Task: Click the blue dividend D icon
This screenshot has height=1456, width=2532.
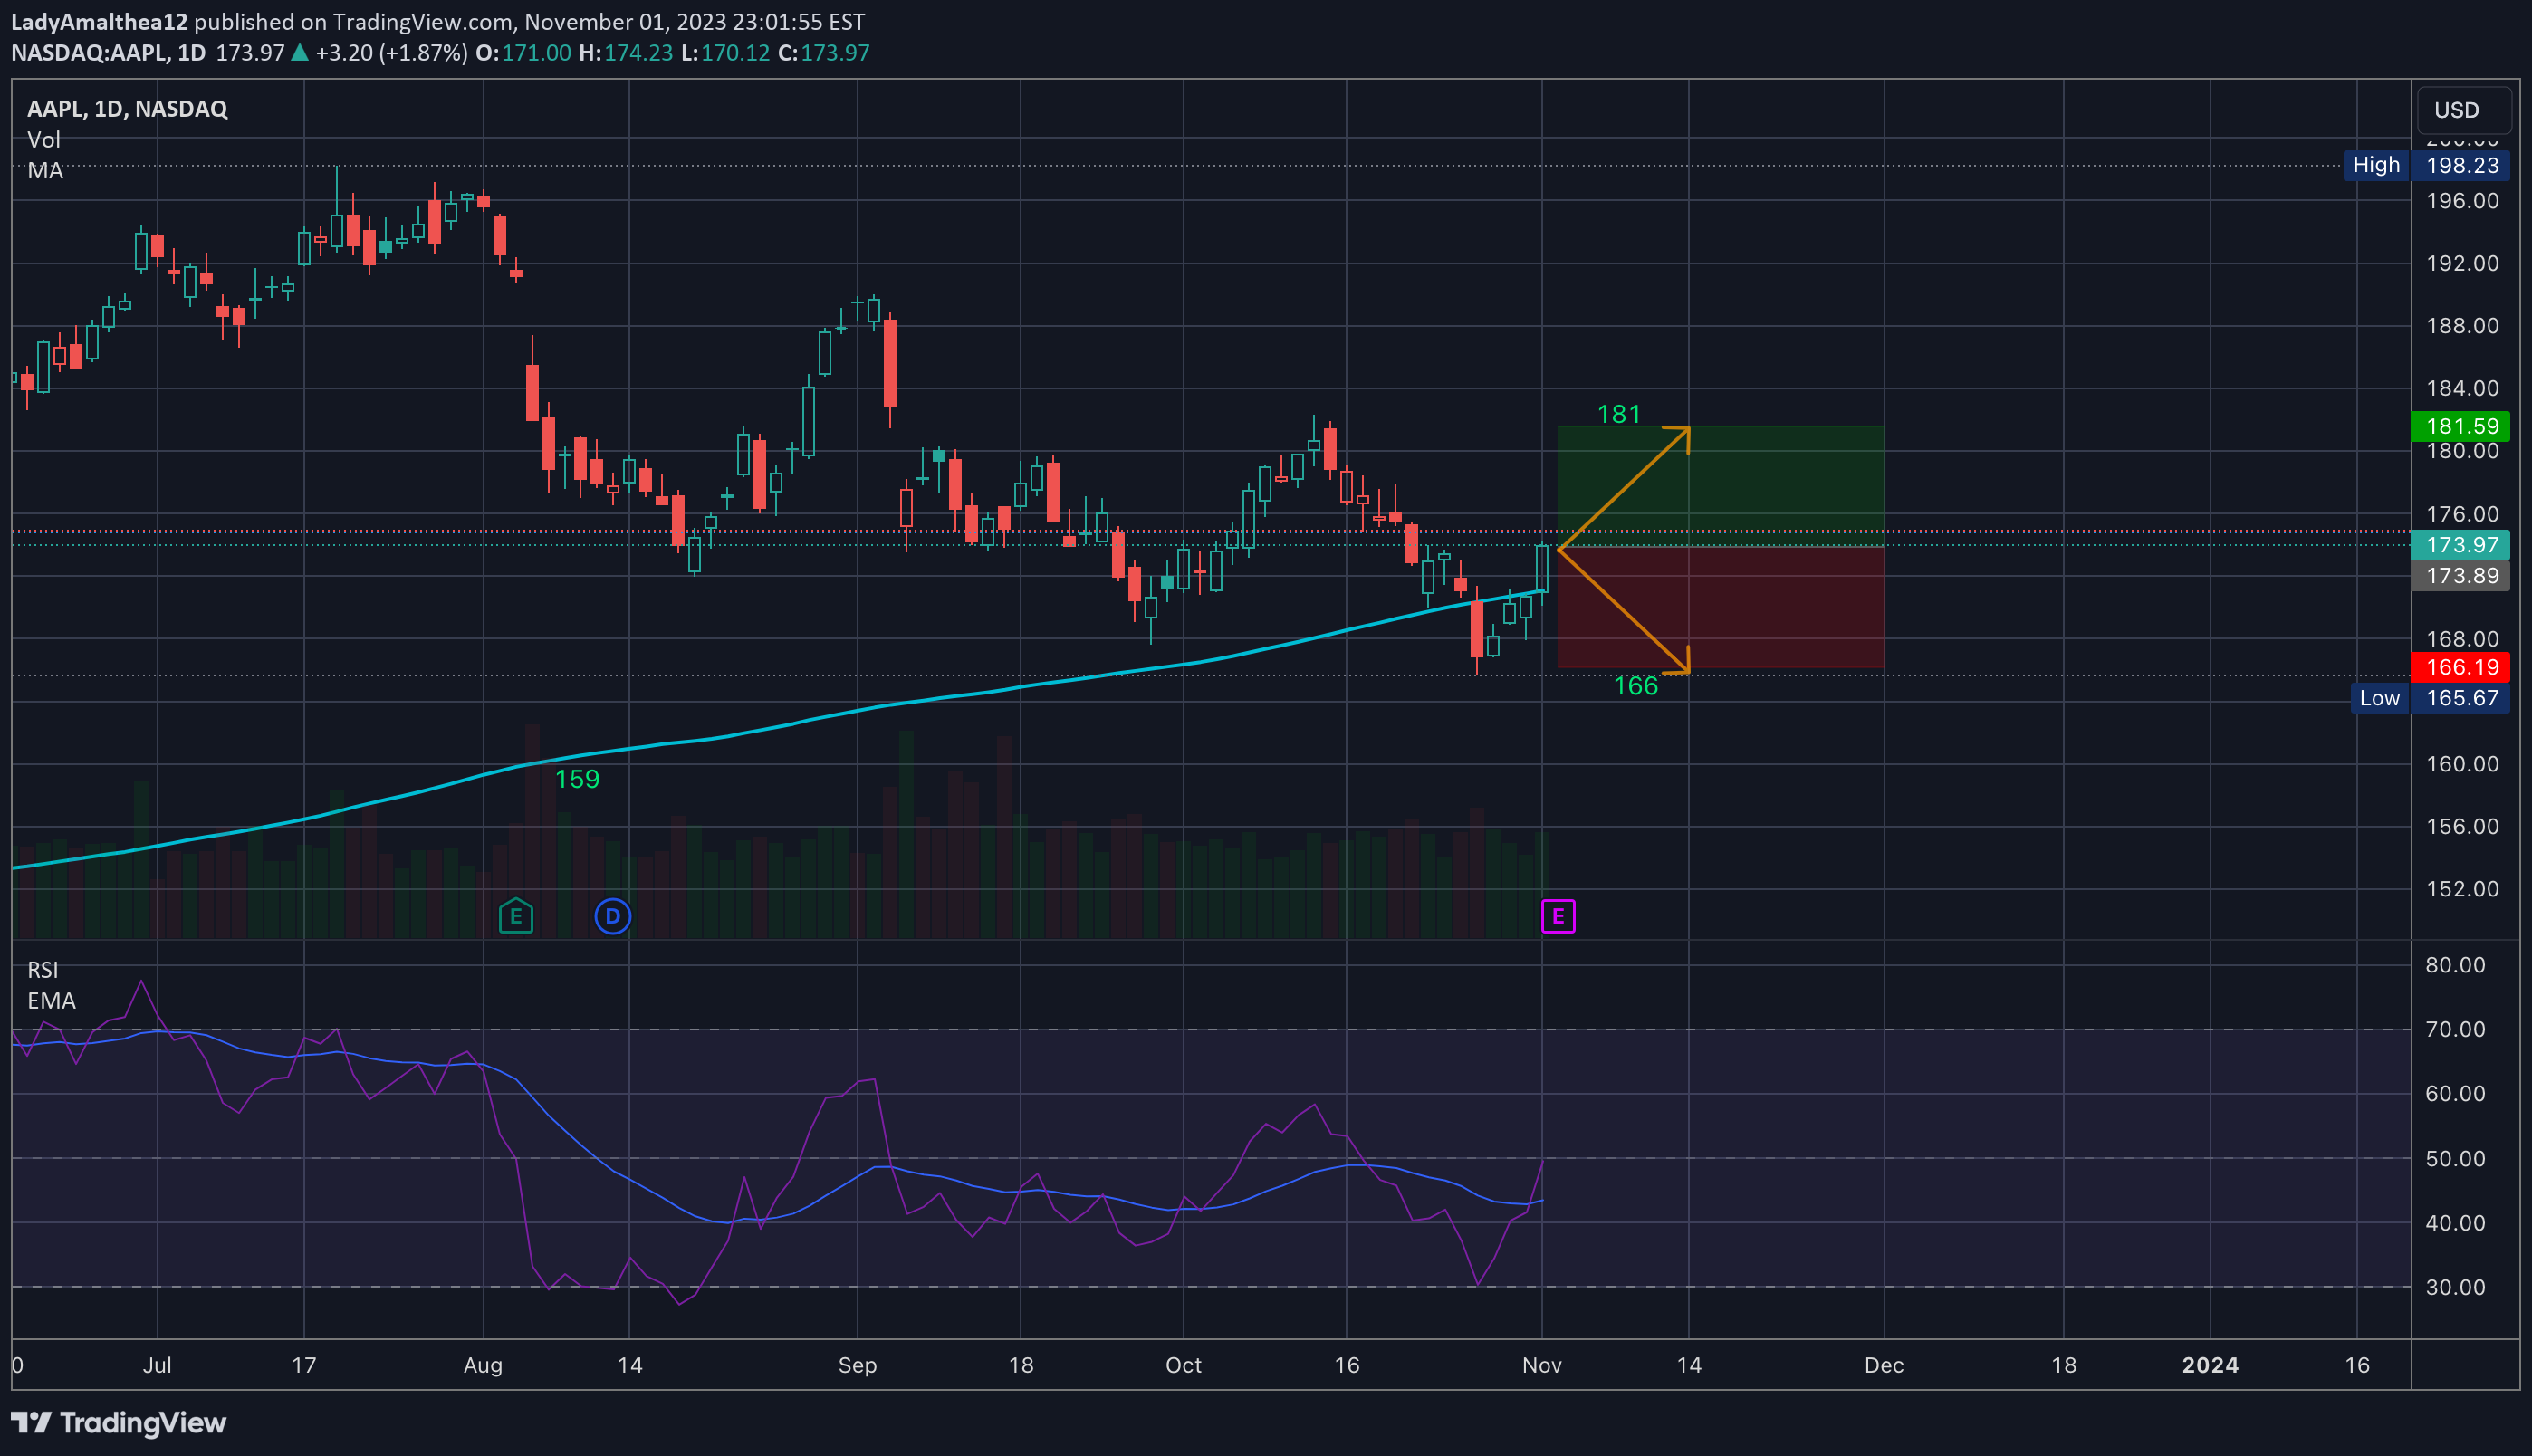Action: point(612,915)
